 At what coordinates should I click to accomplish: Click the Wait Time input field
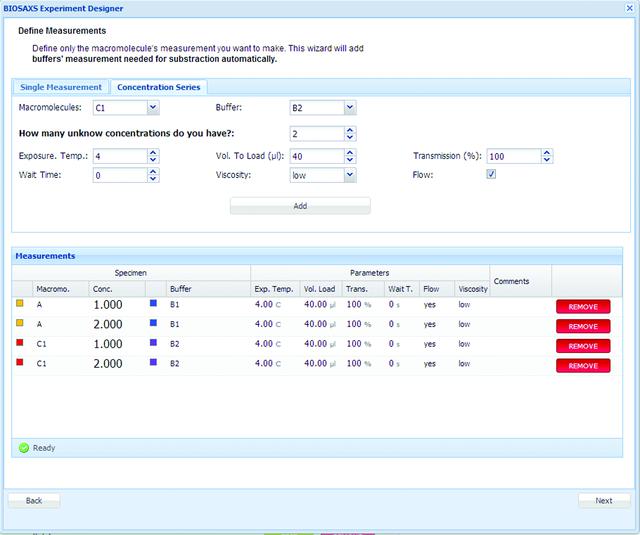coord(120,175)
